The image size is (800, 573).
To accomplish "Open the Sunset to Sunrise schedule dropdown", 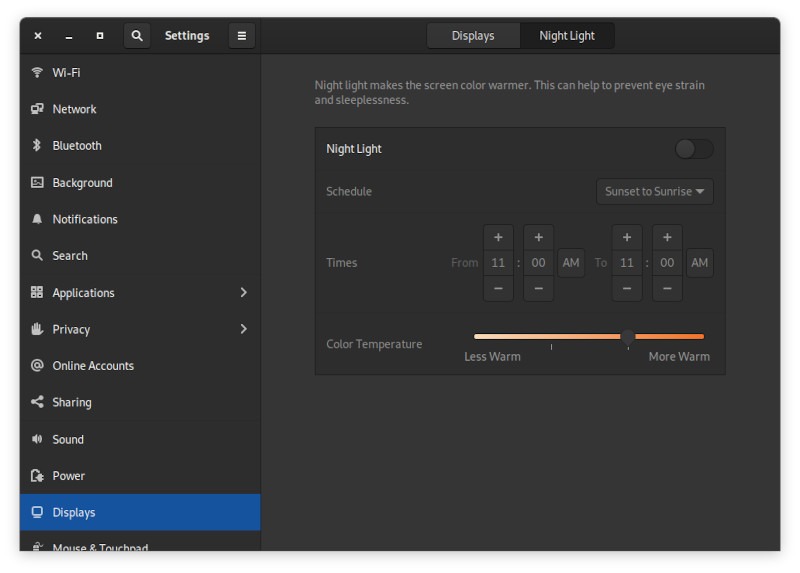I will 655,192.
